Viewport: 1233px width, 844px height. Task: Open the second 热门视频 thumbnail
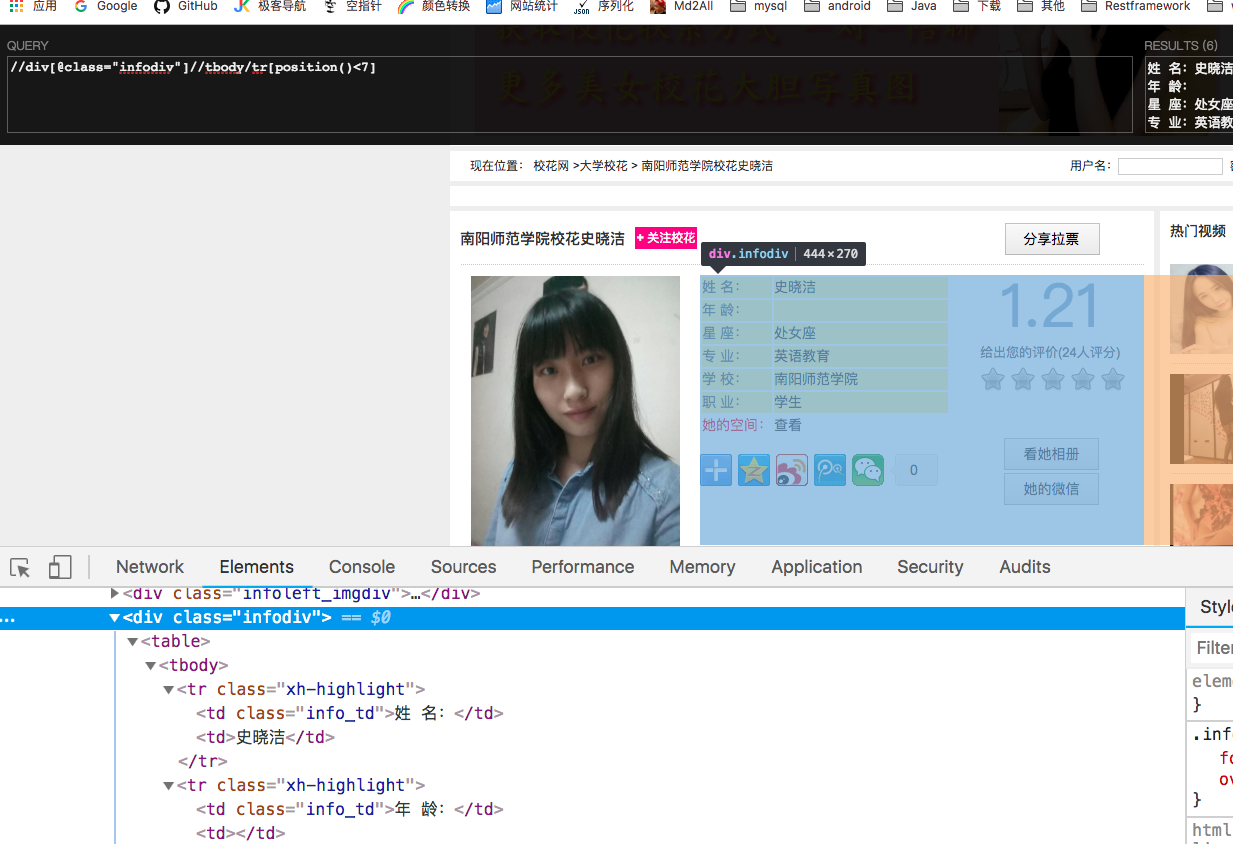pos(1201,419)
